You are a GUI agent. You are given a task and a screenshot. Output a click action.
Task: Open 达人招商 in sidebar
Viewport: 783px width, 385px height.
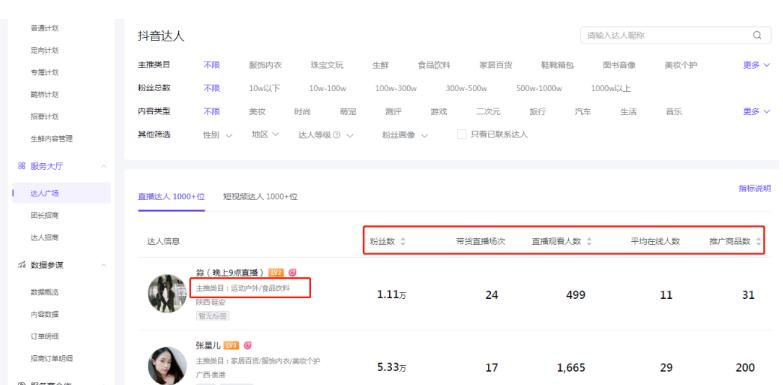(44, 238)
